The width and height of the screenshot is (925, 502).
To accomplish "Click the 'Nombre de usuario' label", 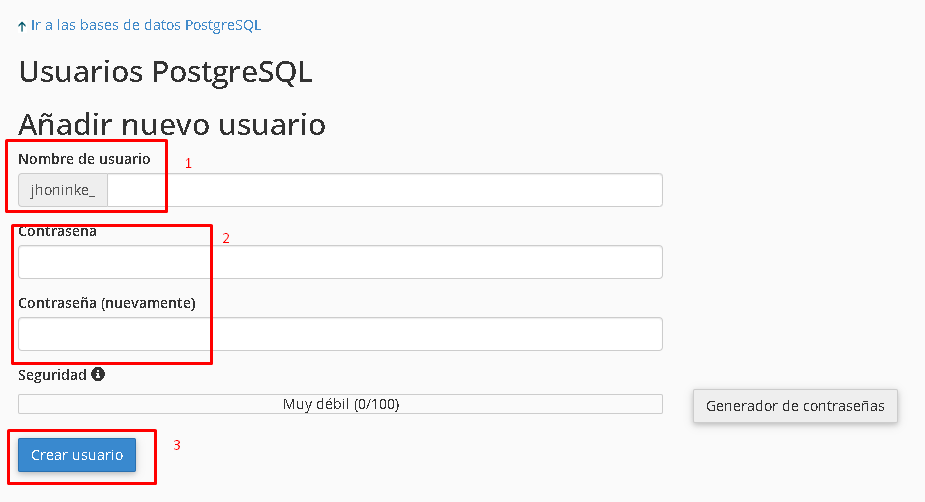I will (84, 159).
